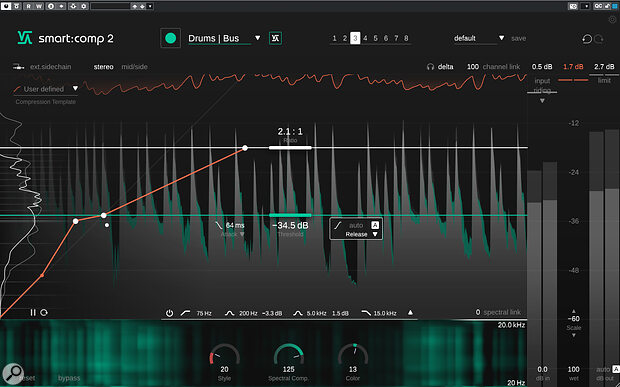Enable mid/side mode
Image resolution: width=620 pixels, height=387 pixels.
[134, 67]
